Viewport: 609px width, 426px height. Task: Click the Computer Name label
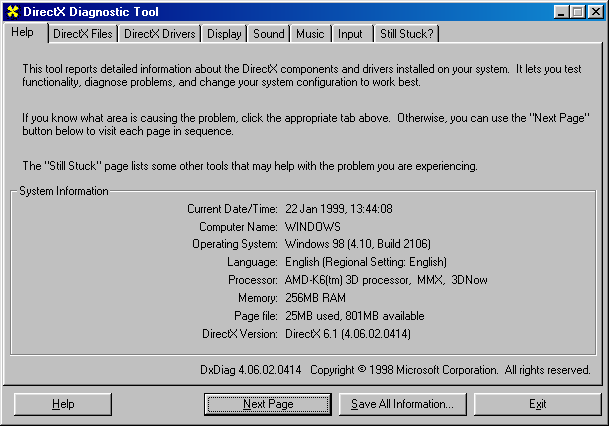(238, 227)
